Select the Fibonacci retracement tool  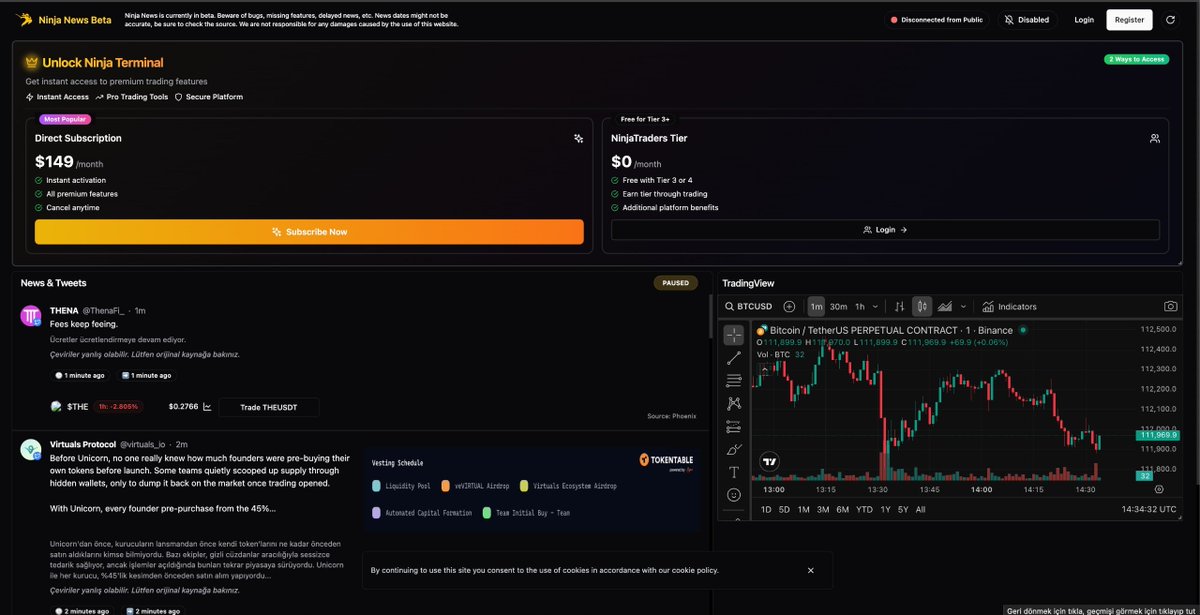click(734, 380)
